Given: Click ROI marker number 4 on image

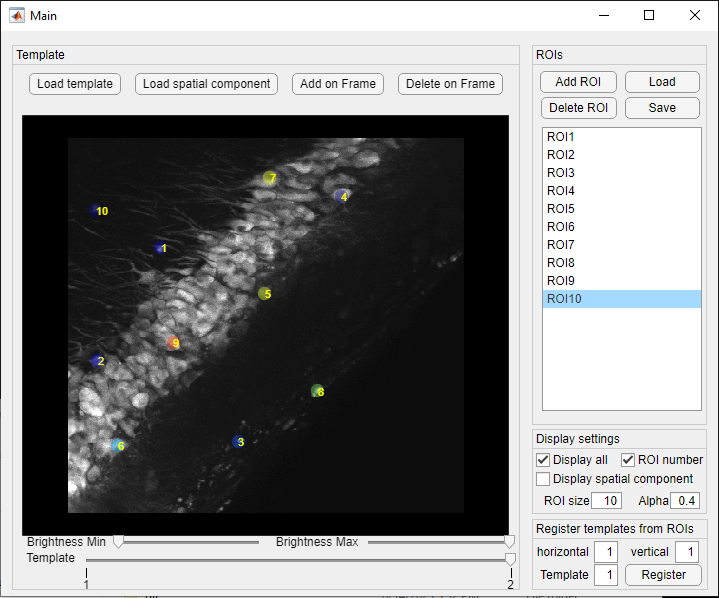Looking at the screenshot, I should tap(341, 196).
